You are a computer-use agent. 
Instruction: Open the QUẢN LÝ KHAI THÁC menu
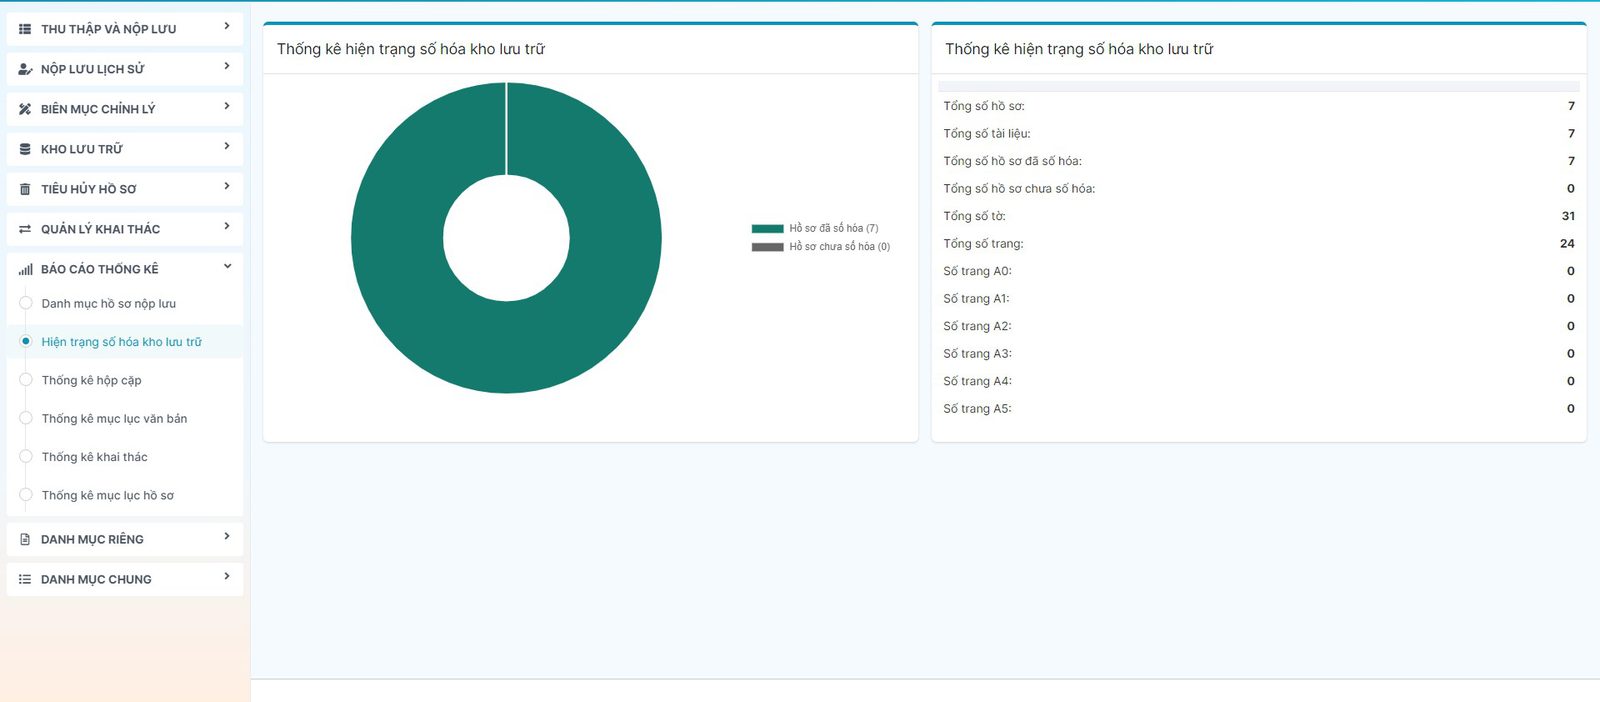pyautogui.click(x=125, y=228)
